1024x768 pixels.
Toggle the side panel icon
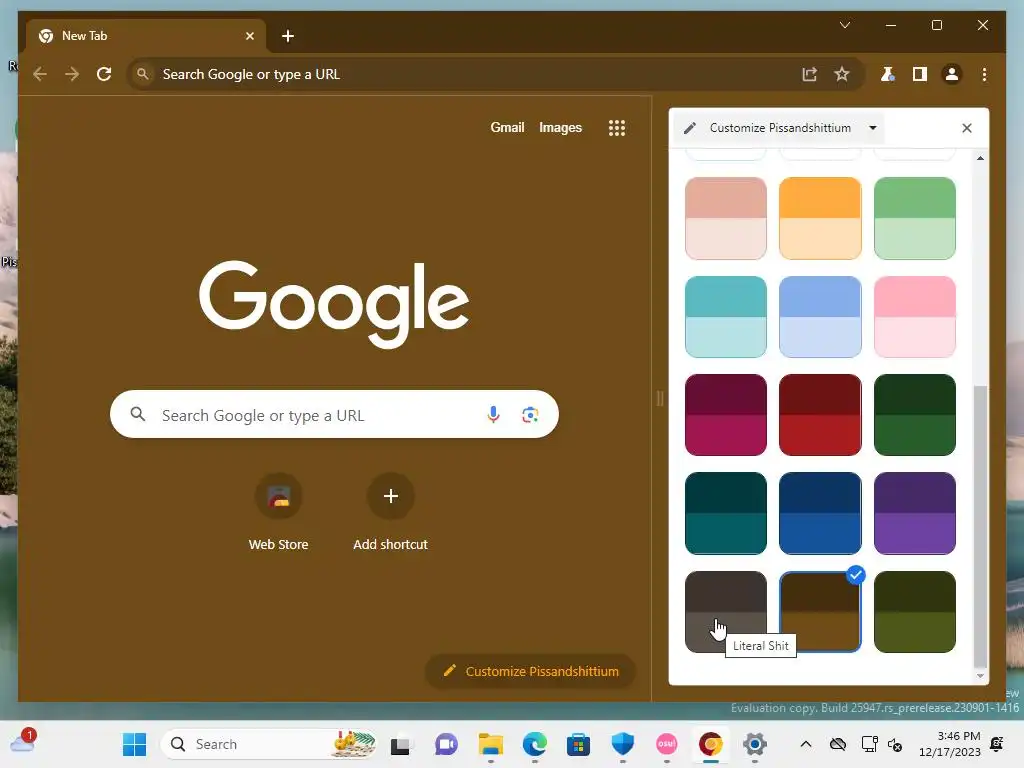click(920, 74)
